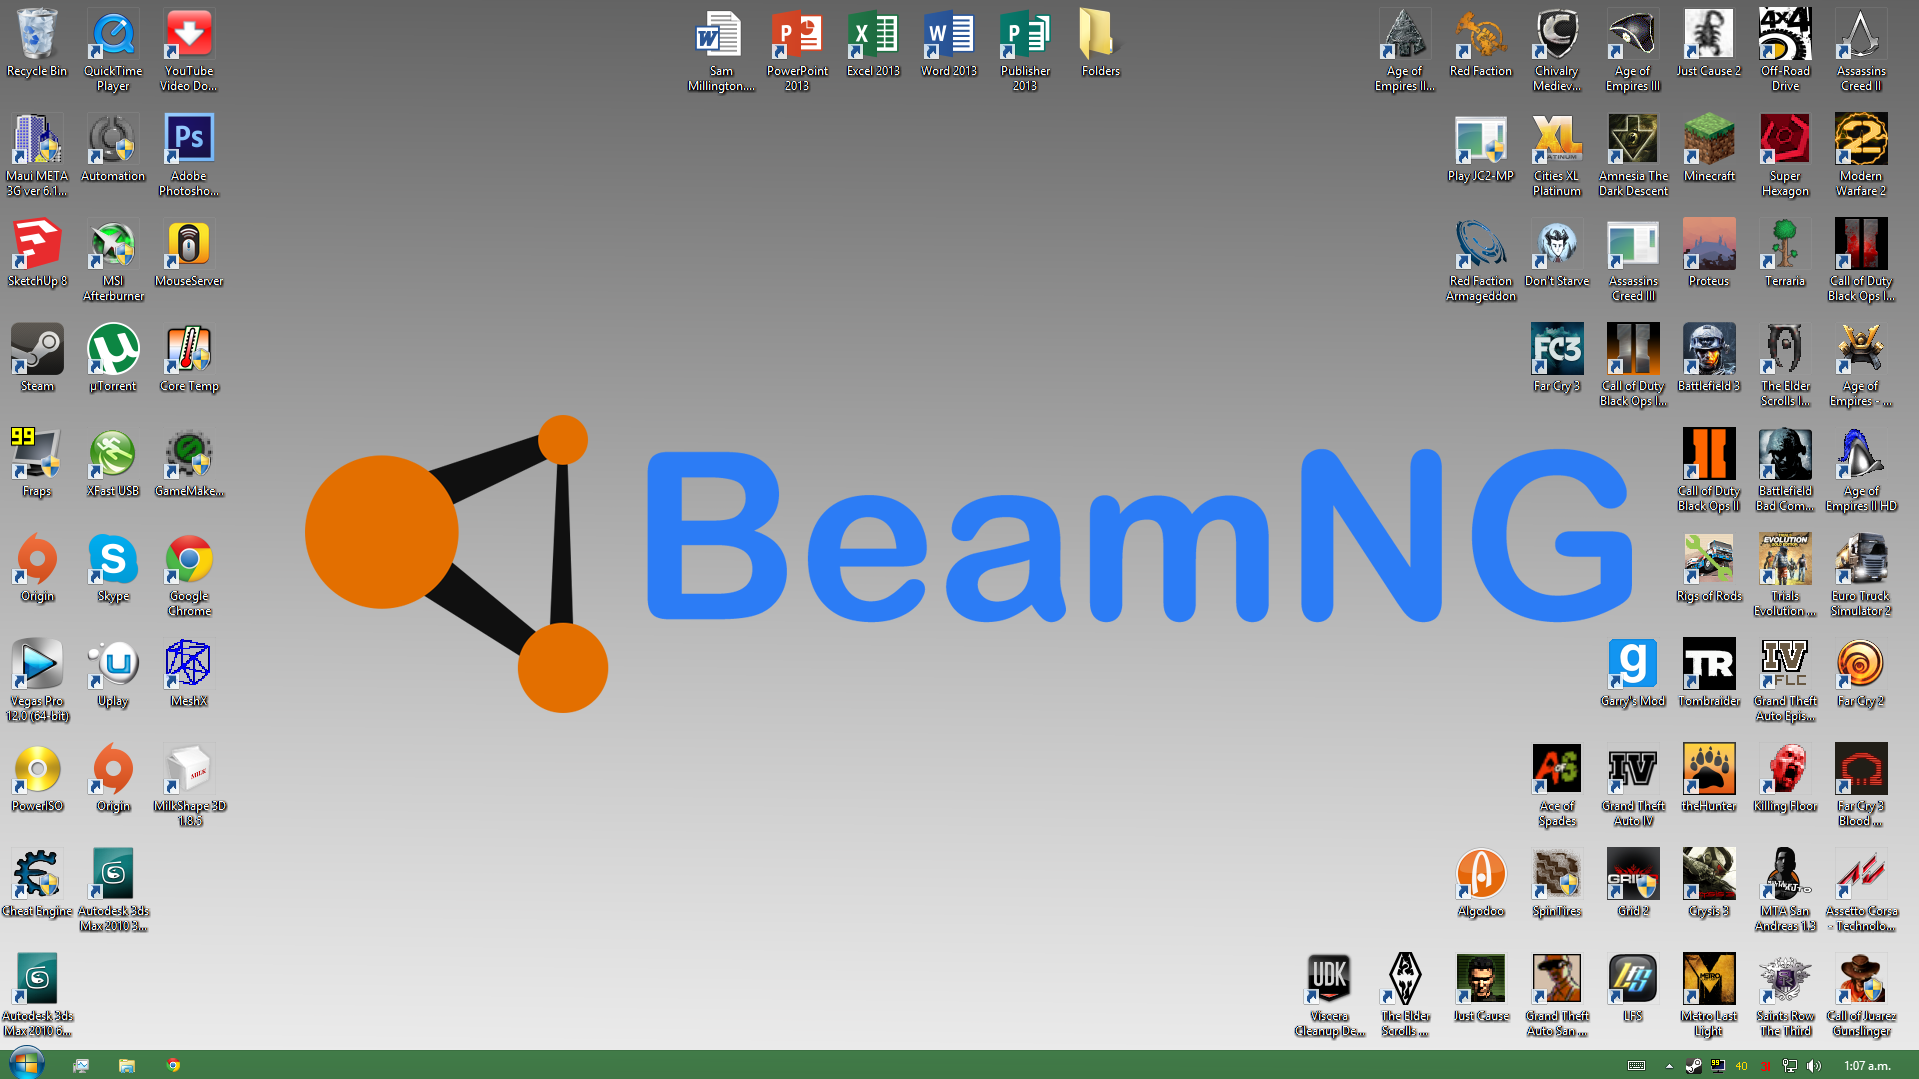Click the Steam tray icon

(x=1693, y=1066)
